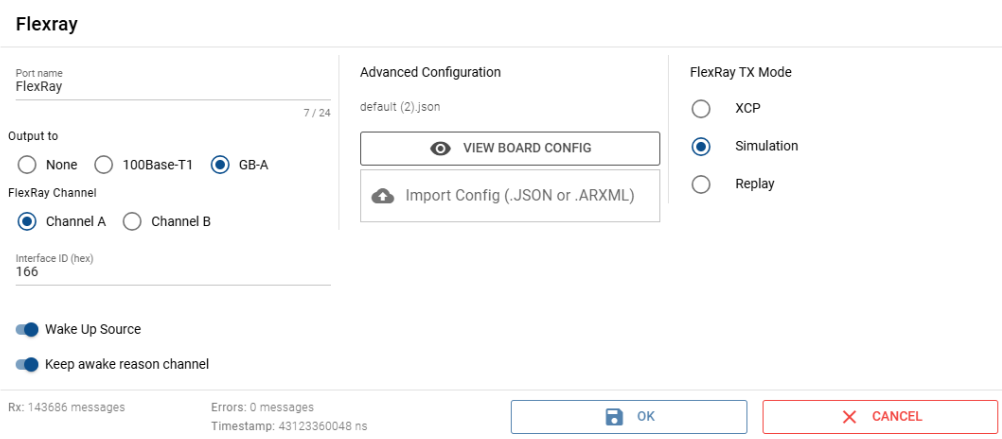
Task: Click the eye icon on View Board Config
Action: coord(440,148)
